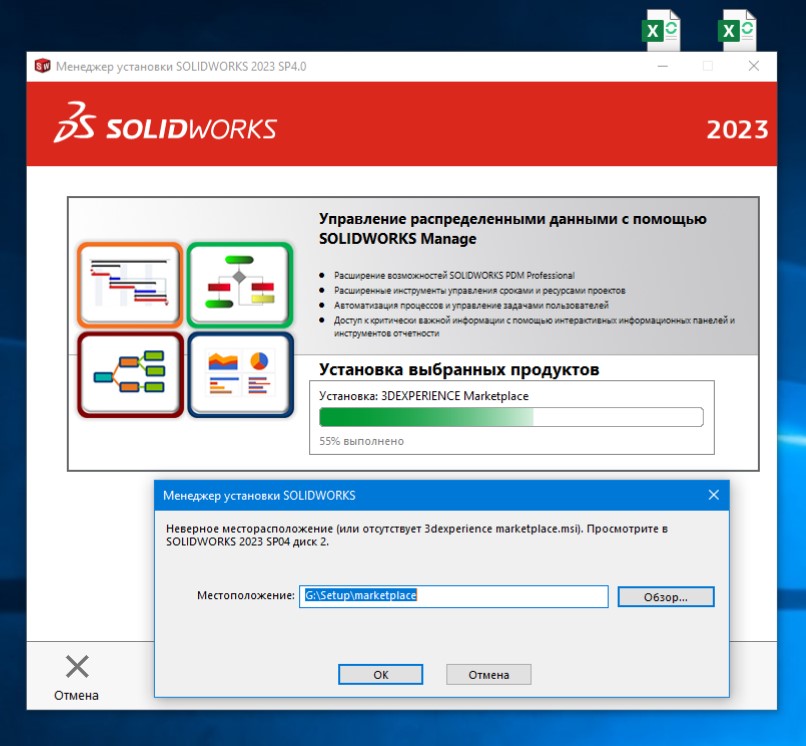Click OK in the location dialog
Screen dimensions: 806x746
380,675
